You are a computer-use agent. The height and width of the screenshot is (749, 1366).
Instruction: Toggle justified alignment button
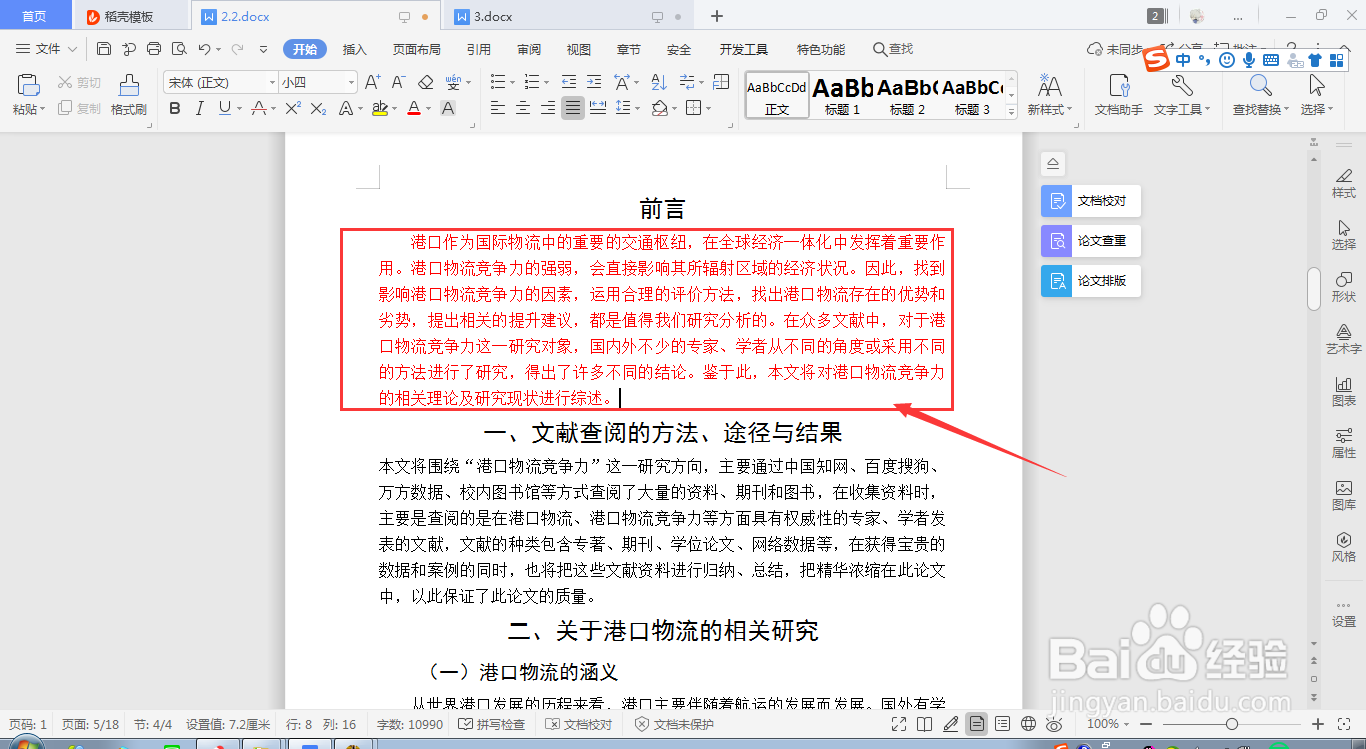572,108
